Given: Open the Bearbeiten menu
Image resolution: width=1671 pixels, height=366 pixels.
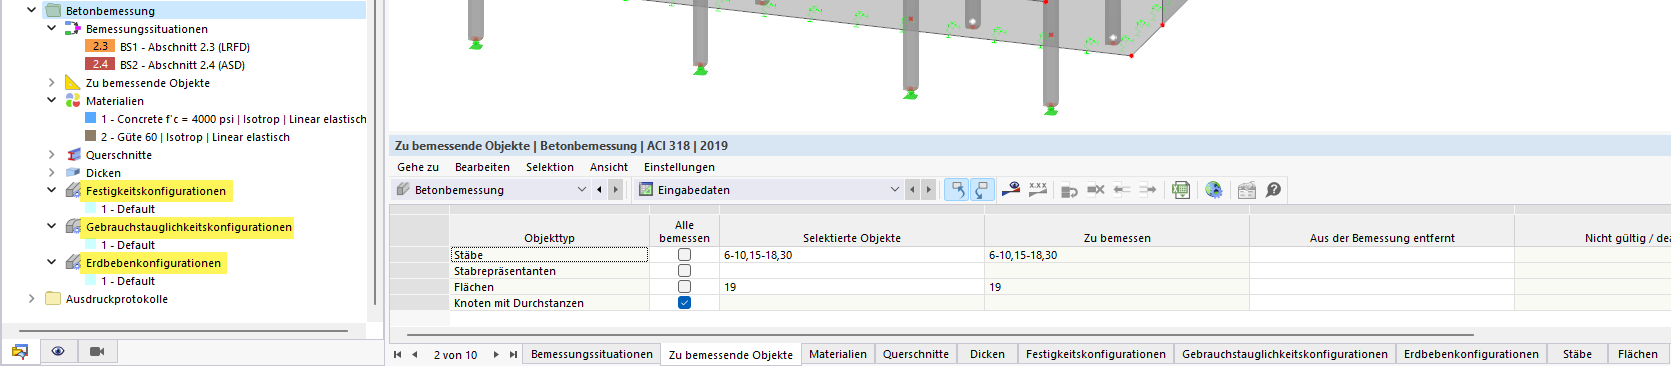Looking at the screenshot, I should click(x=482, y=167).
